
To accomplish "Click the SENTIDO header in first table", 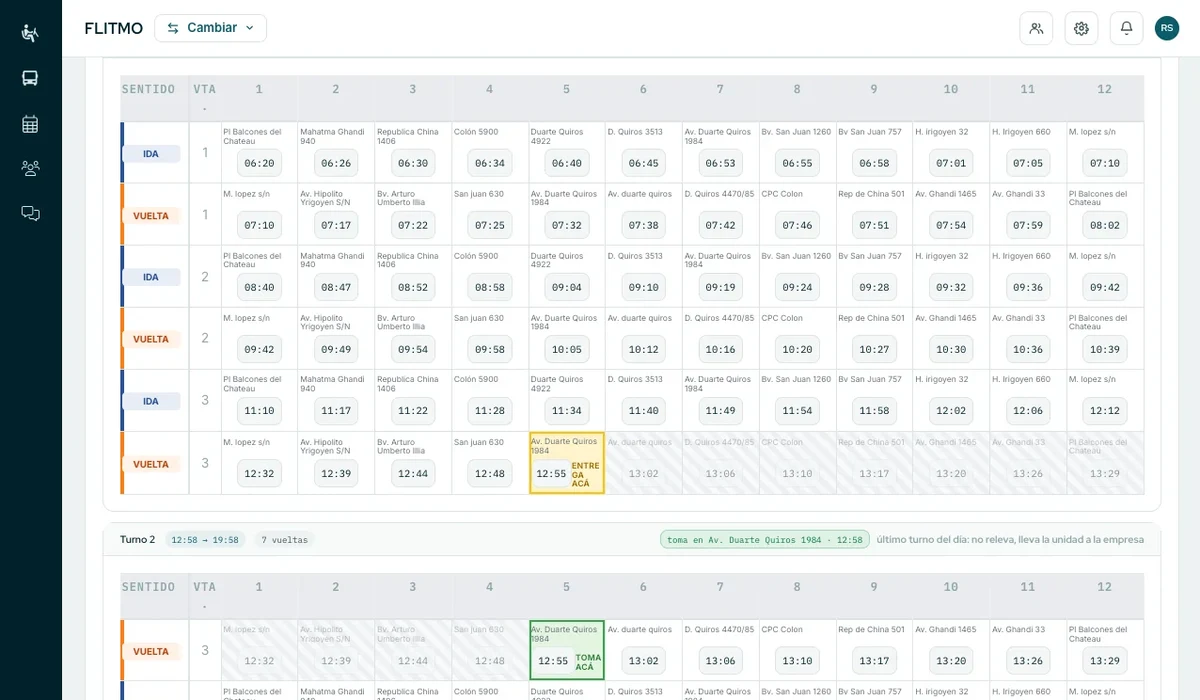I will 149,89.
